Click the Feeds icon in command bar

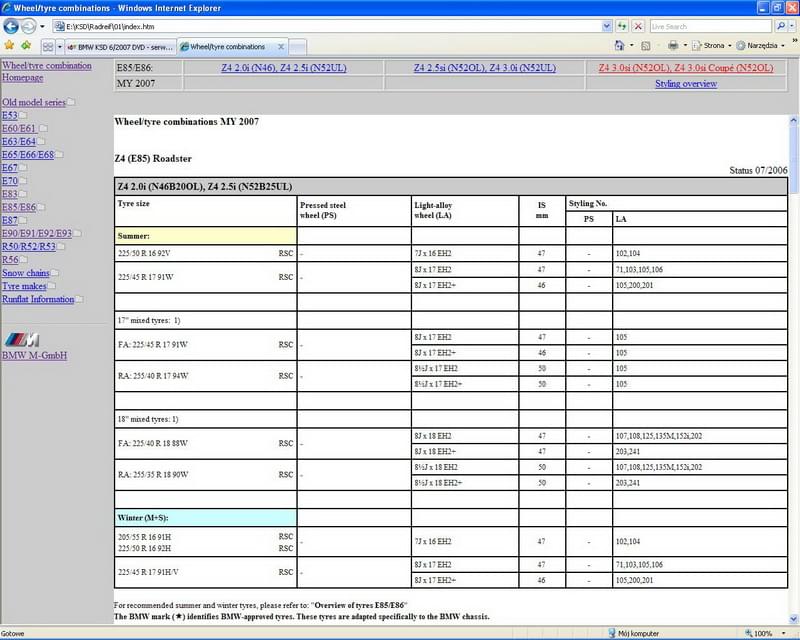click(646, 46)
